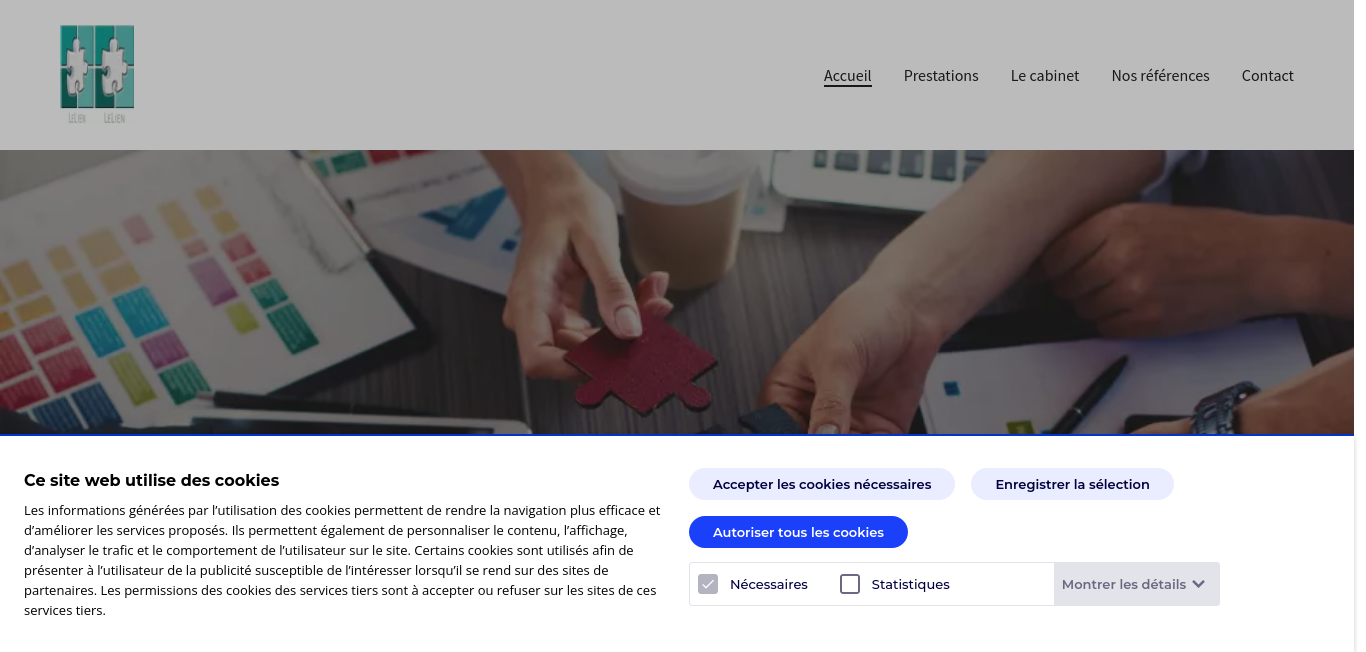Screen dimensions: 1366x652
Task: Open the Accueil menu item
Action: 848,76
